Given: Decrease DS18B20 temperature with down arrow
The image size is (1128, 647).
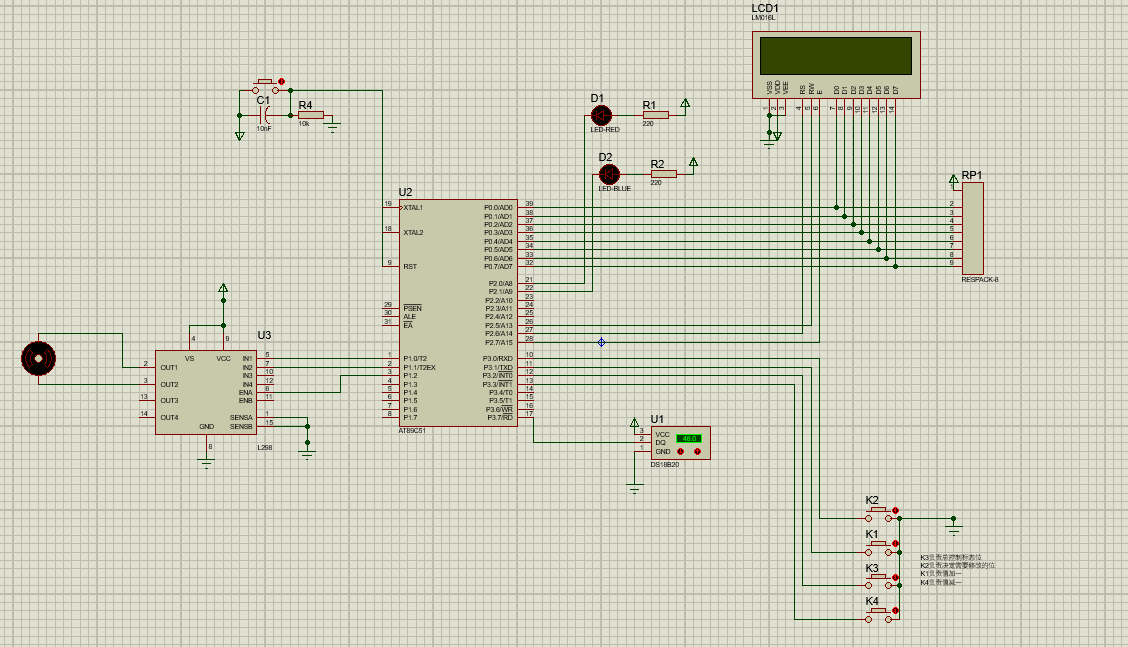Looking at the screenshot, I should [x=681, y=451].
